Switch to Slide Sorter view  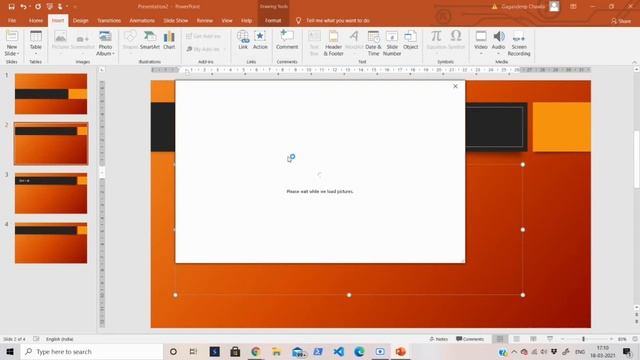tap(516, 339)
